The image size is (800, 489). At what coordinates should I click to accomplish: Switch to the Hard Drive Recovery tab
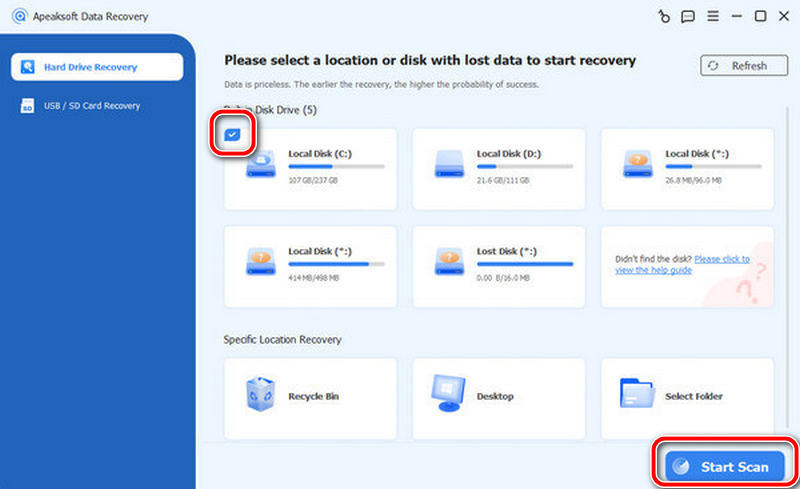97,67
